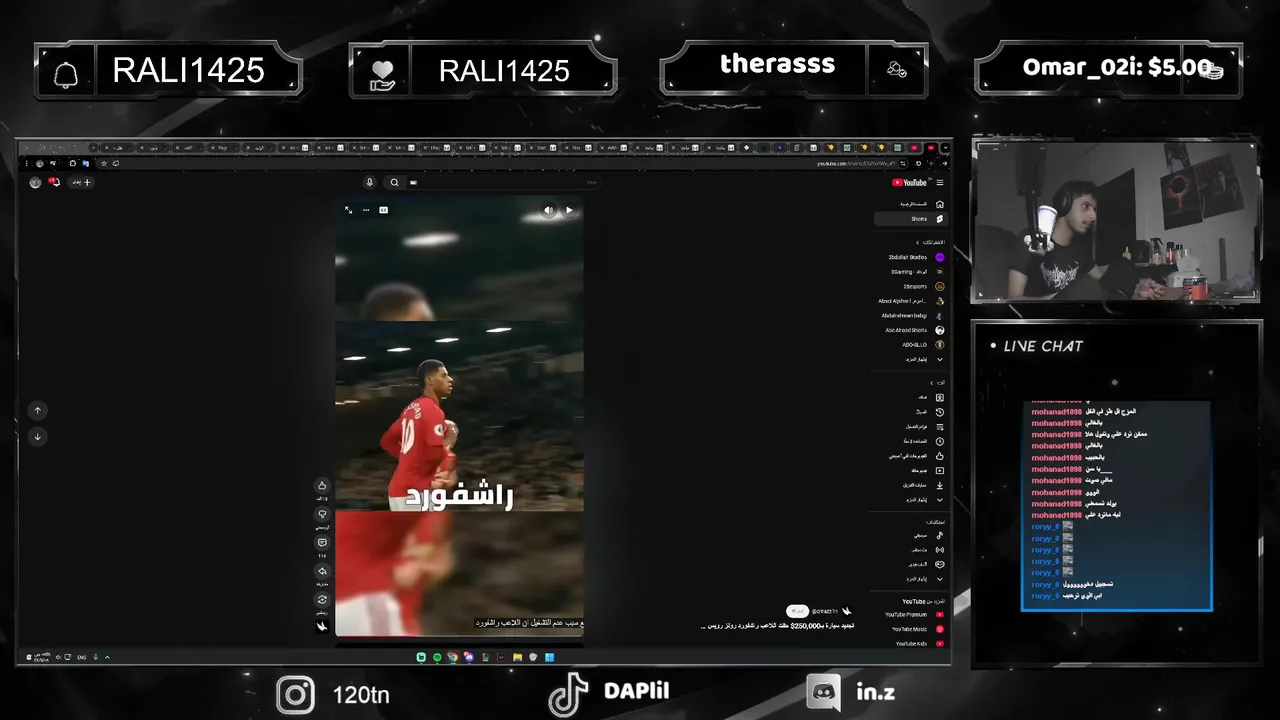Open the Abadi Aljohar subscription
This screenshot has height=720, width=1280.
[x=910, y=301]
